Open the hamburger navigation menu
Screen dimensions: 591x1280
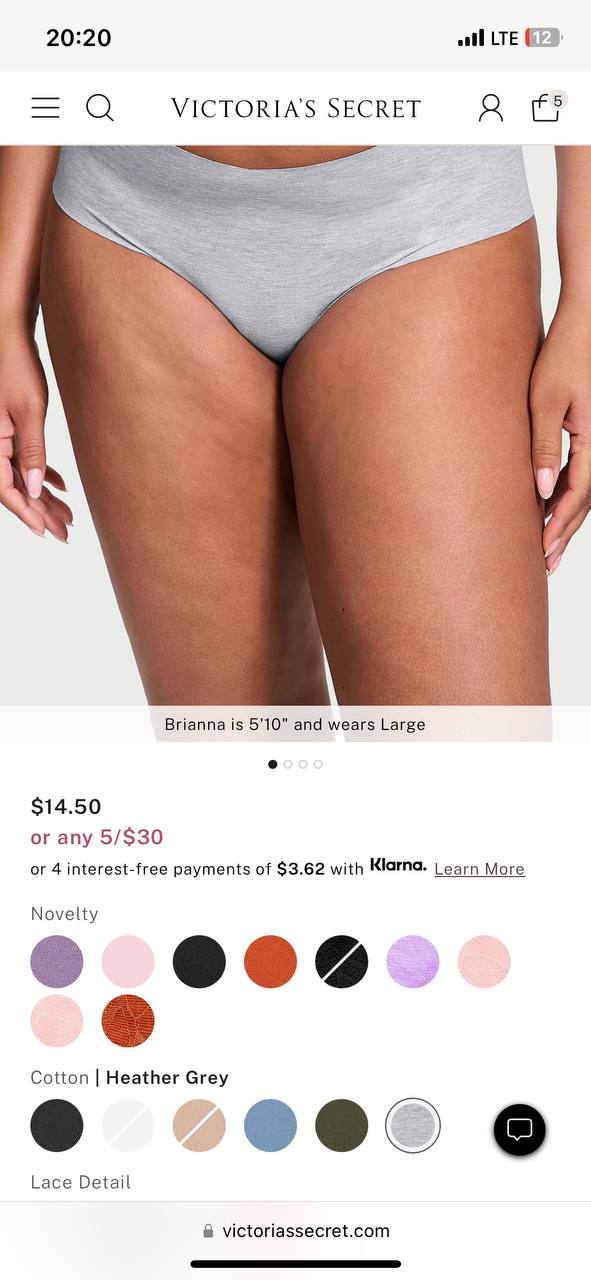coord(45,108)
